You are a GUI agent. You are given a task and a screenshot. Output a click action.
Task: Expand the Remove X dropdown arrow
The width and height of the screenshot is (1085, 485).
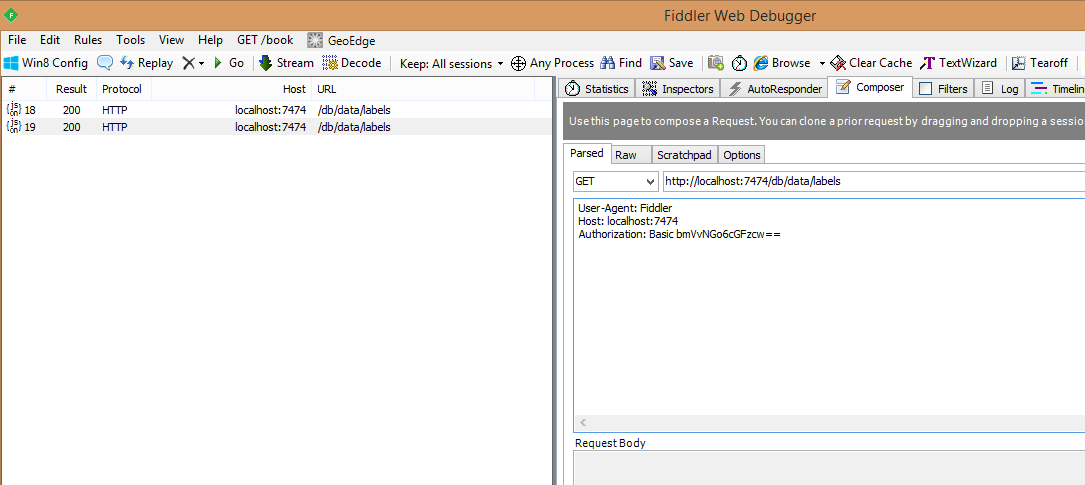coord(201,63)
